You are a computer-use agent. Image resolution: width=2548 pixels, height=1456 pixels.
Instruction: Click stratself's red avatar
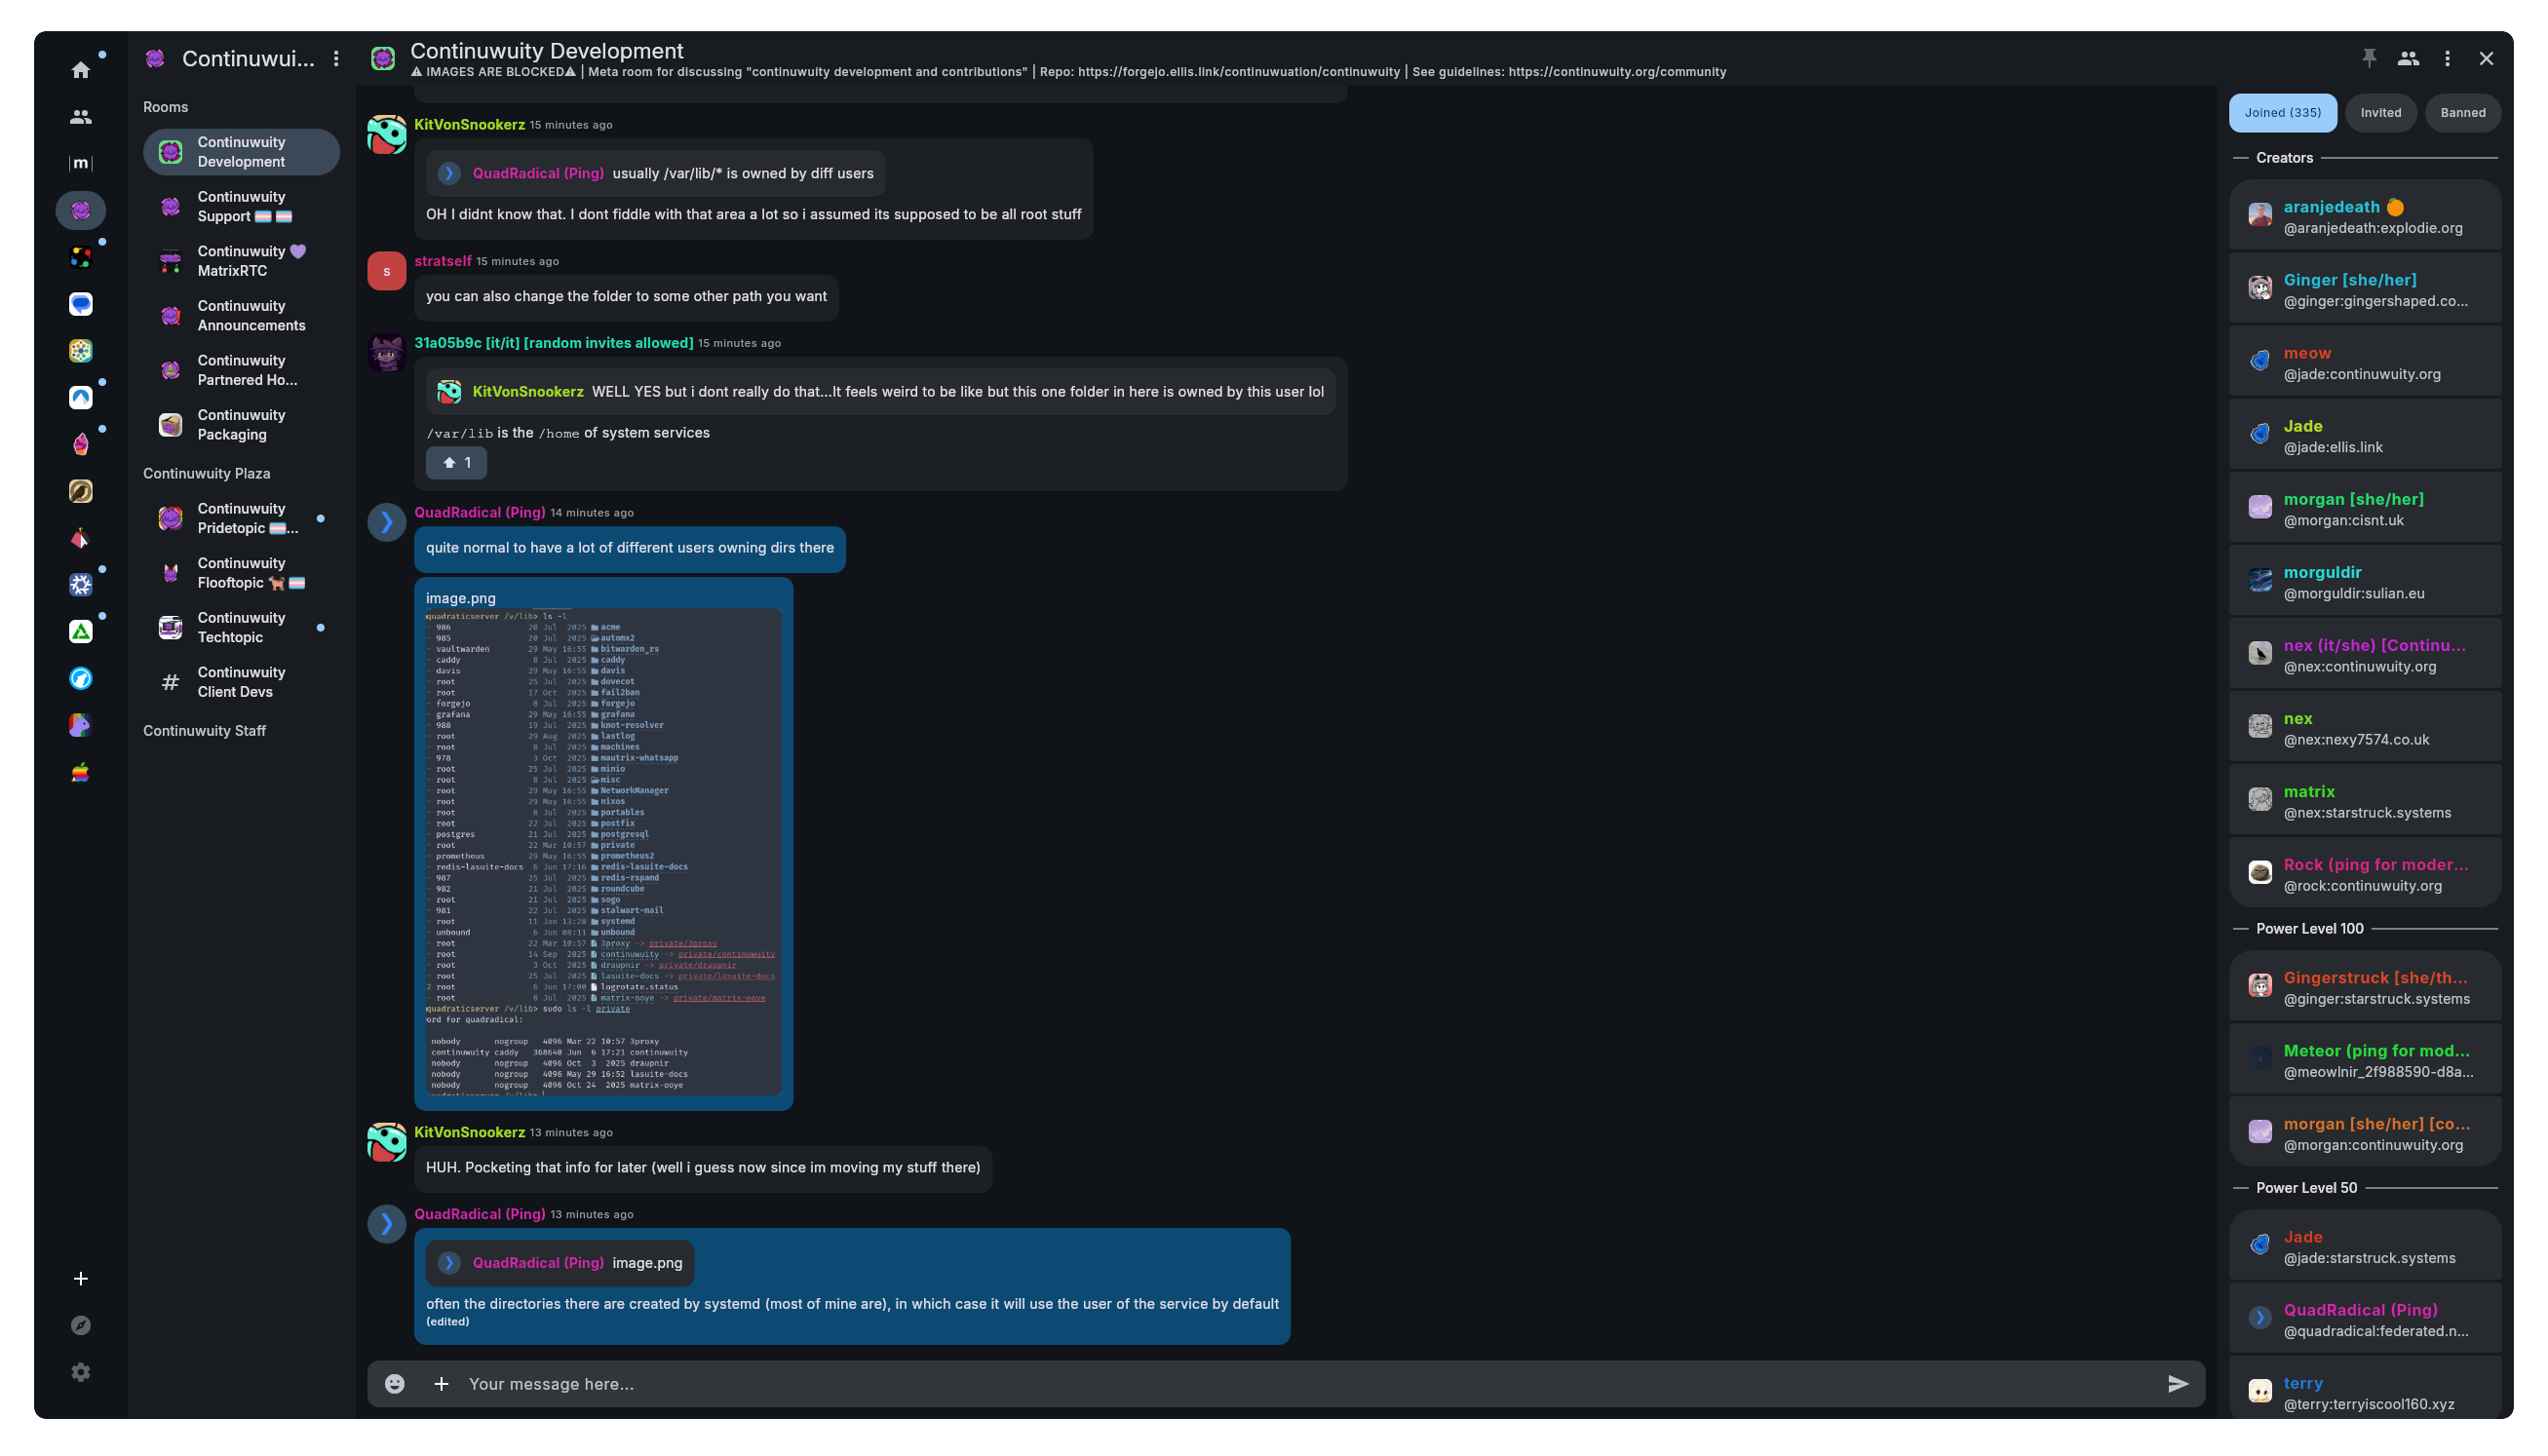coord(386,271)
